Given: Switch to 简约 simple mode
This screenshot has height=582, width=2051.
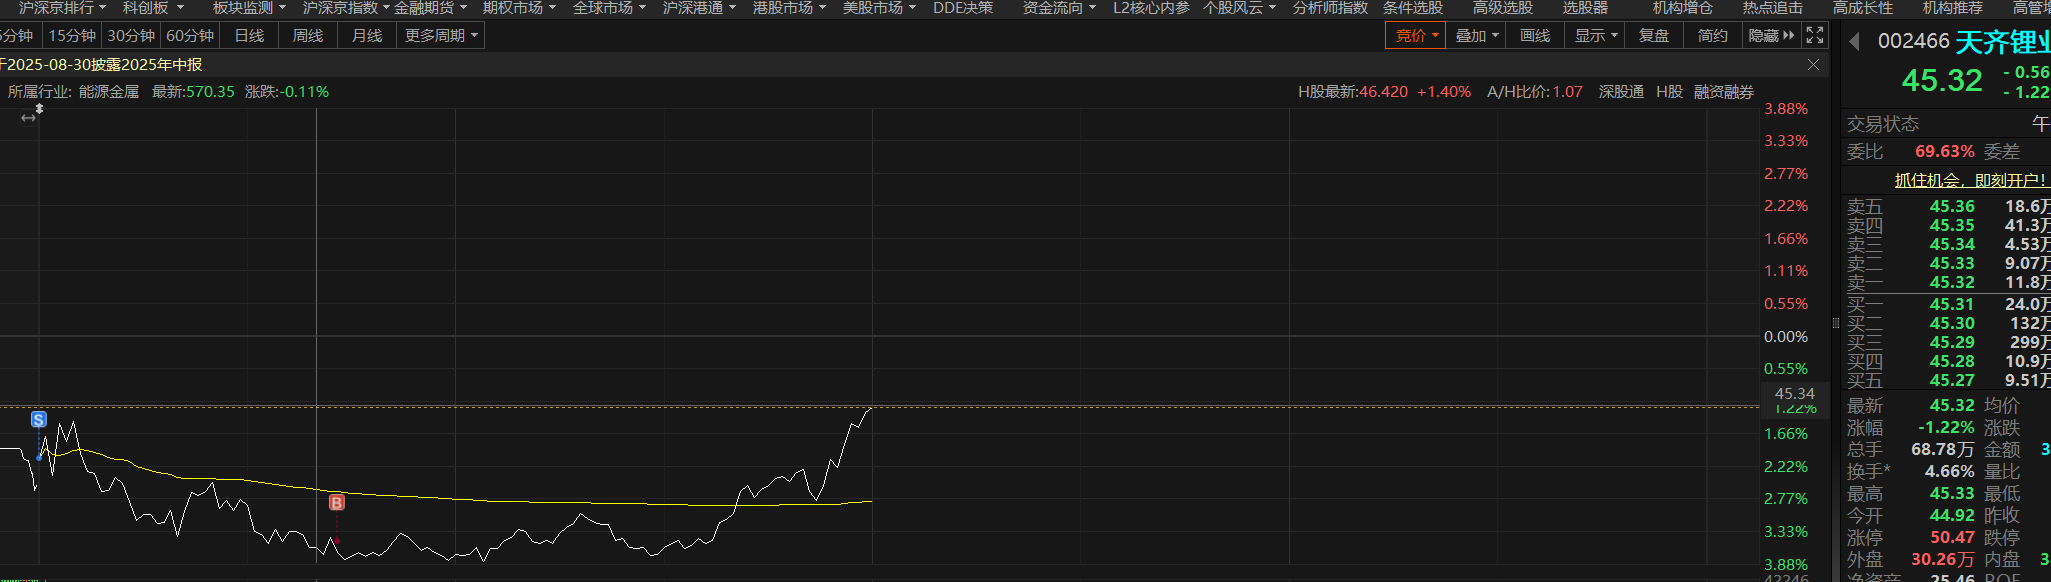Looking at the screenshot, I should tap(1713, 35).
